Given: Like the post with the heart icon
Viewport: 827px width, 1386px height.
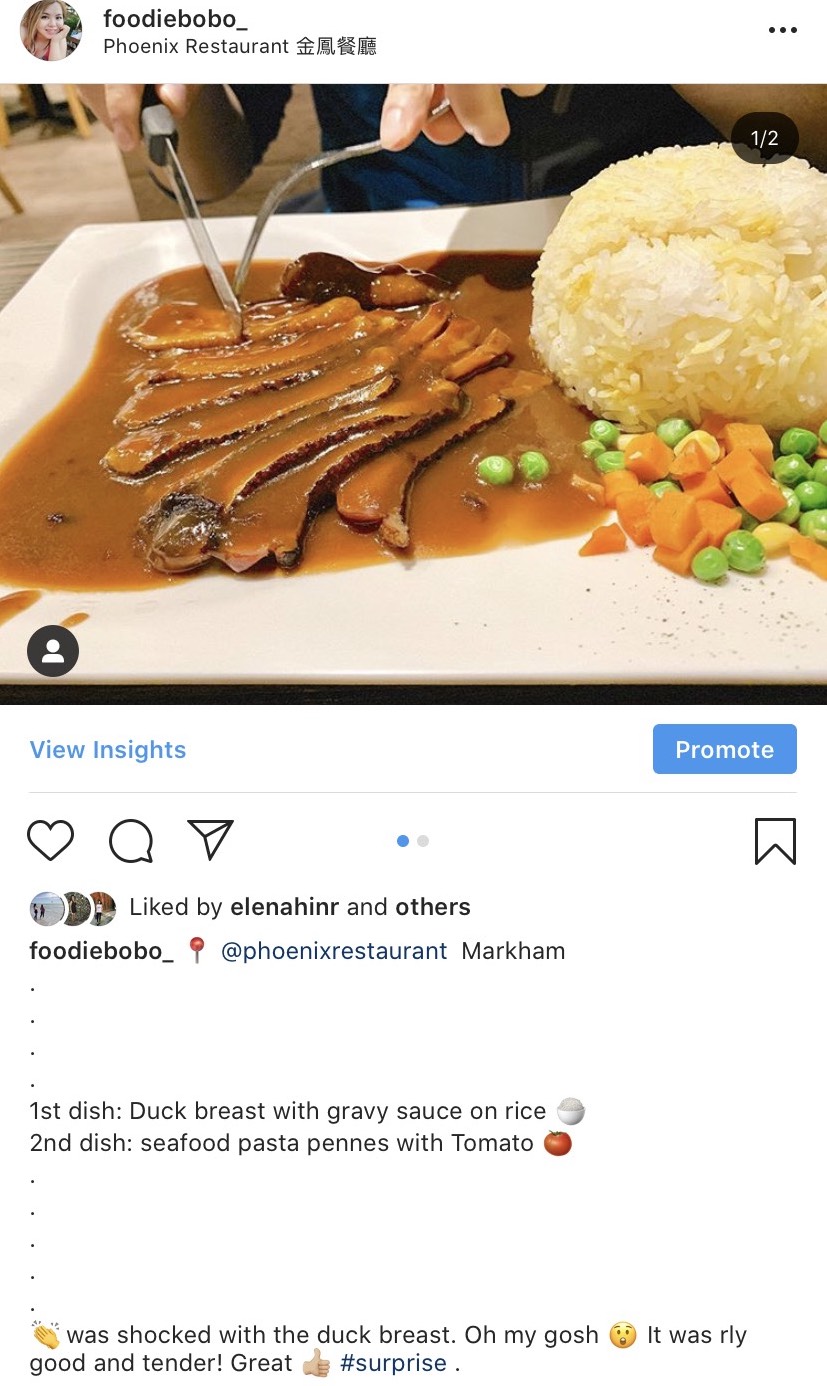Looking at the screenshot, I should point(50,841).
